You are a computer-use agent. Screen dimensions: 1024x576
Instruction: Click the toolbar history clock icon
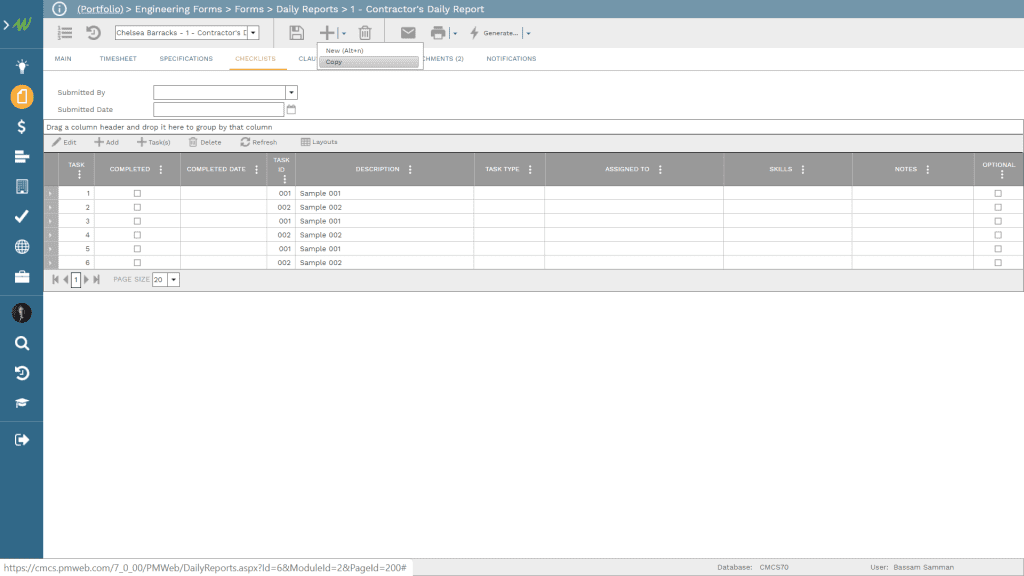(x=93, y=33)
